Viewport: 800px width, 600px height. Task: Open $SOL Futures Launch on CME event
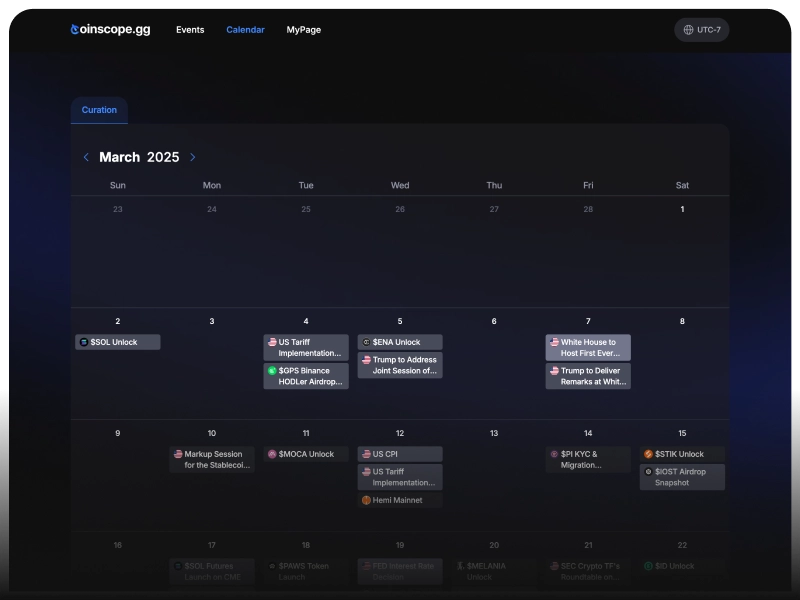[x=212, y=571]
